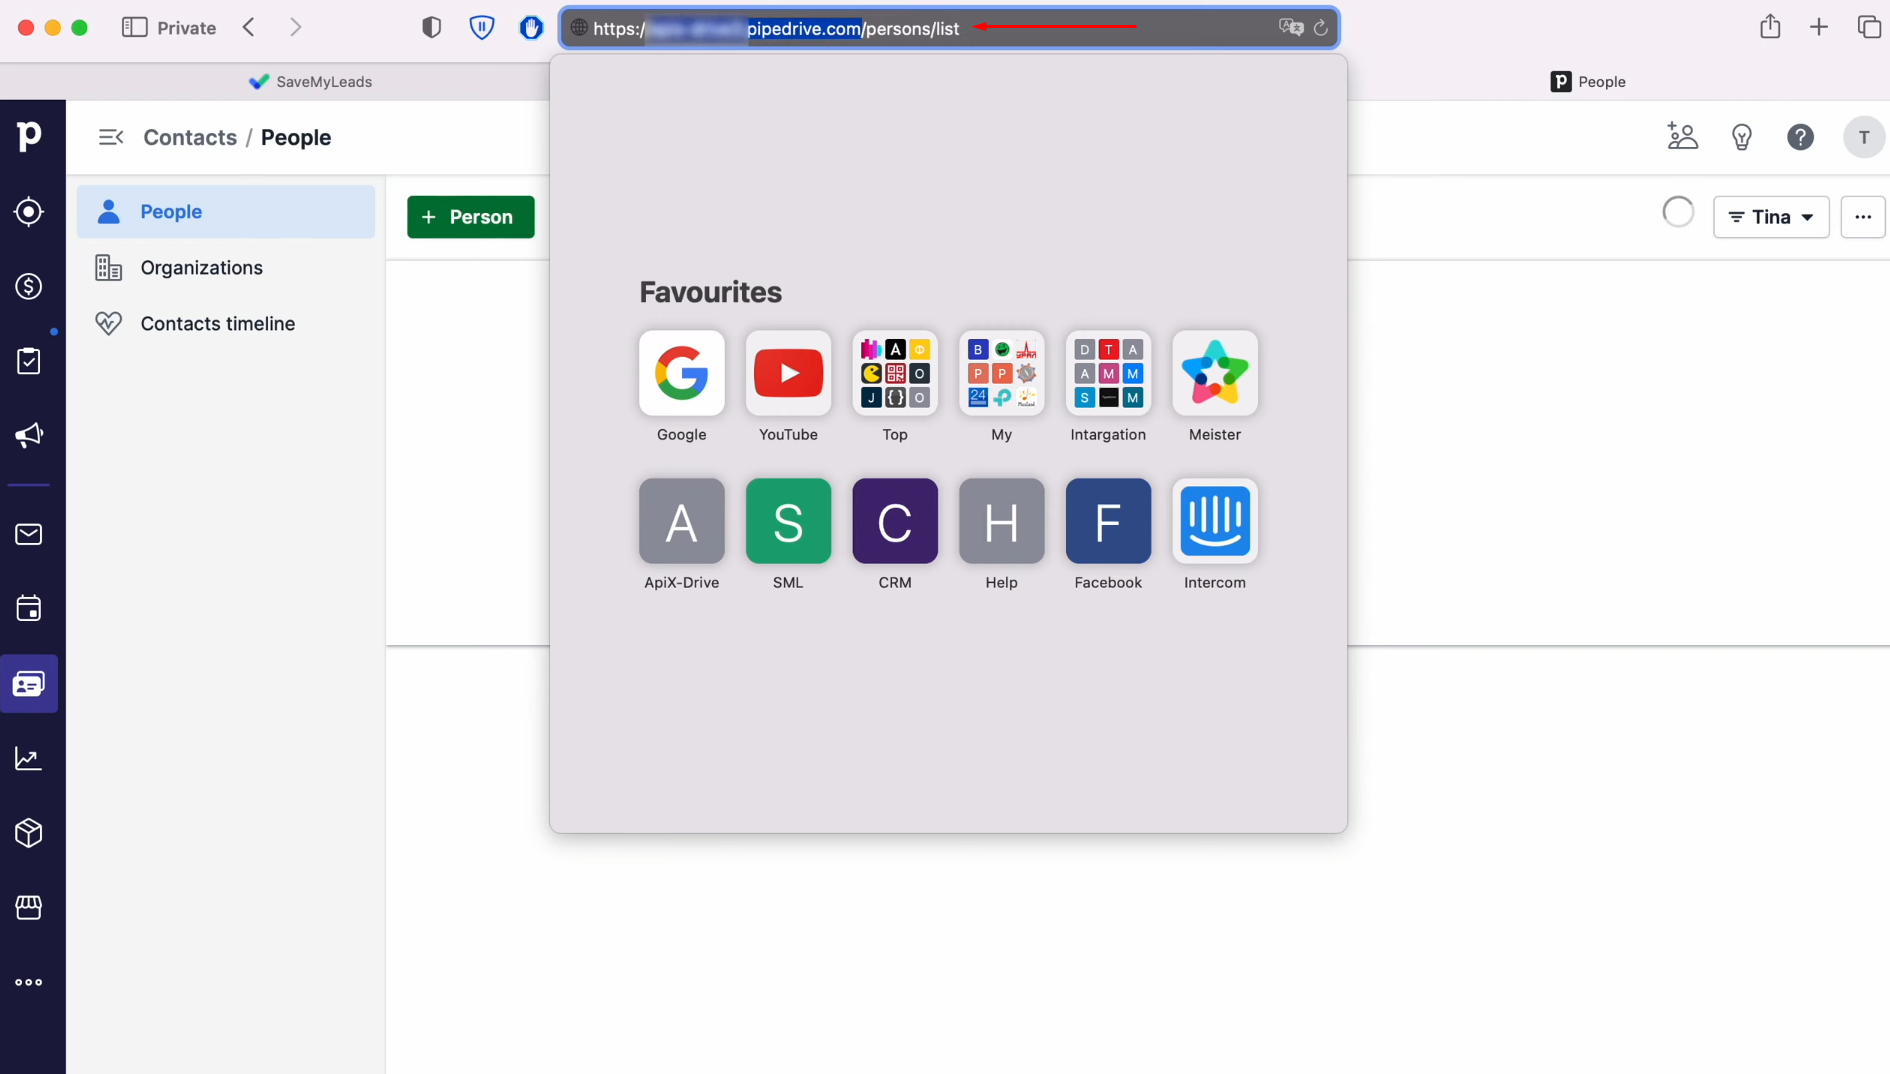Image resolution: width=1890 pixels, height=1074 pixels.
Task: Click the privacy shield half-circle icon
Action: click(x=432, y=27)
